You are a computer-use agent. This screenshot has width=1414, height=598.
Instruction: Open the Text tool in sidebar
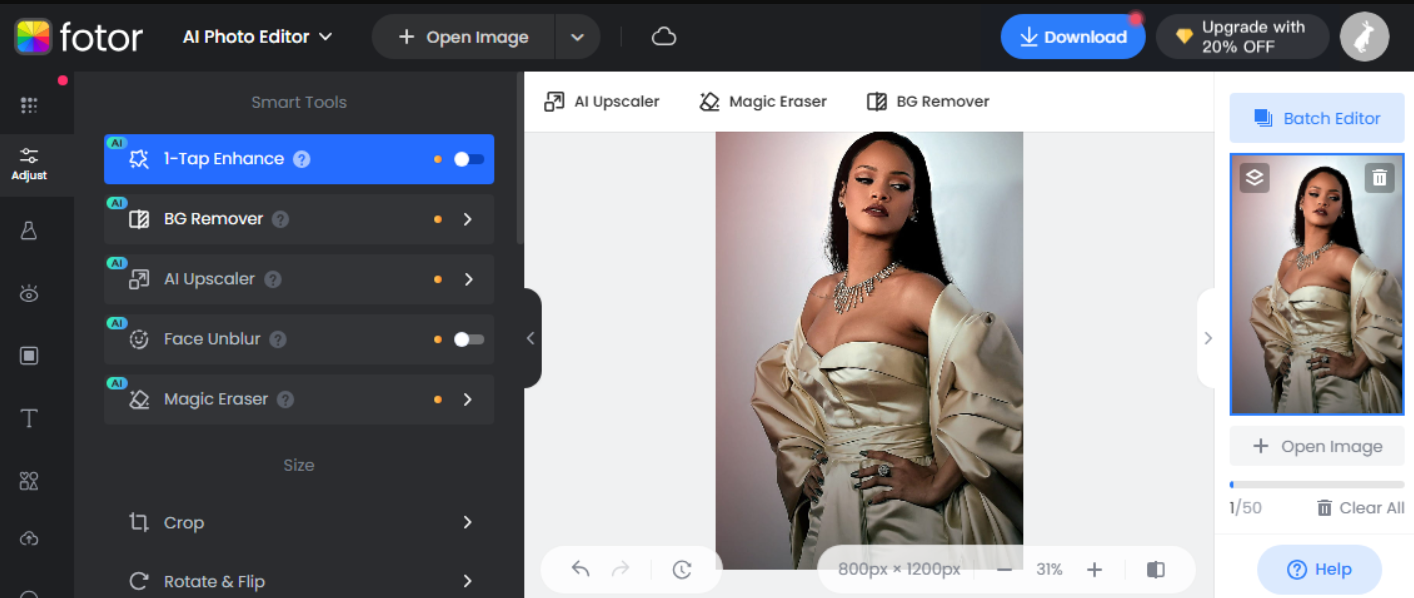click(29, 418)
